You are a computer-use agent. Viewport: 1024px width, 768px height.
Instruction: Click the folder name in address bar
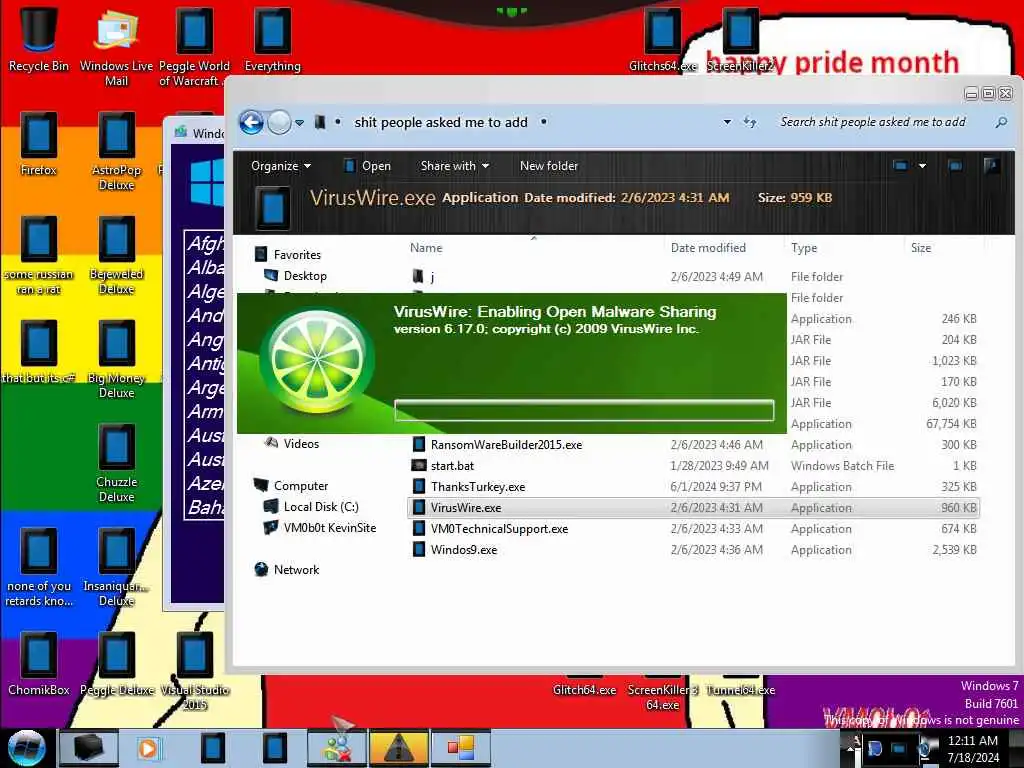click(x=441, y=122)
